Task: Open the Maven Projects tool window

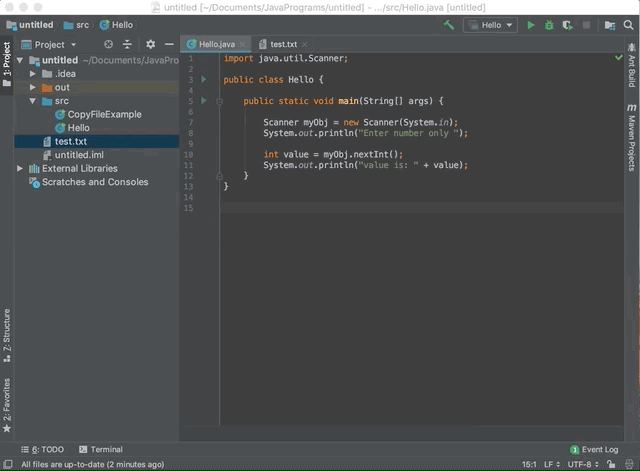Action: (x=631, y=137)
